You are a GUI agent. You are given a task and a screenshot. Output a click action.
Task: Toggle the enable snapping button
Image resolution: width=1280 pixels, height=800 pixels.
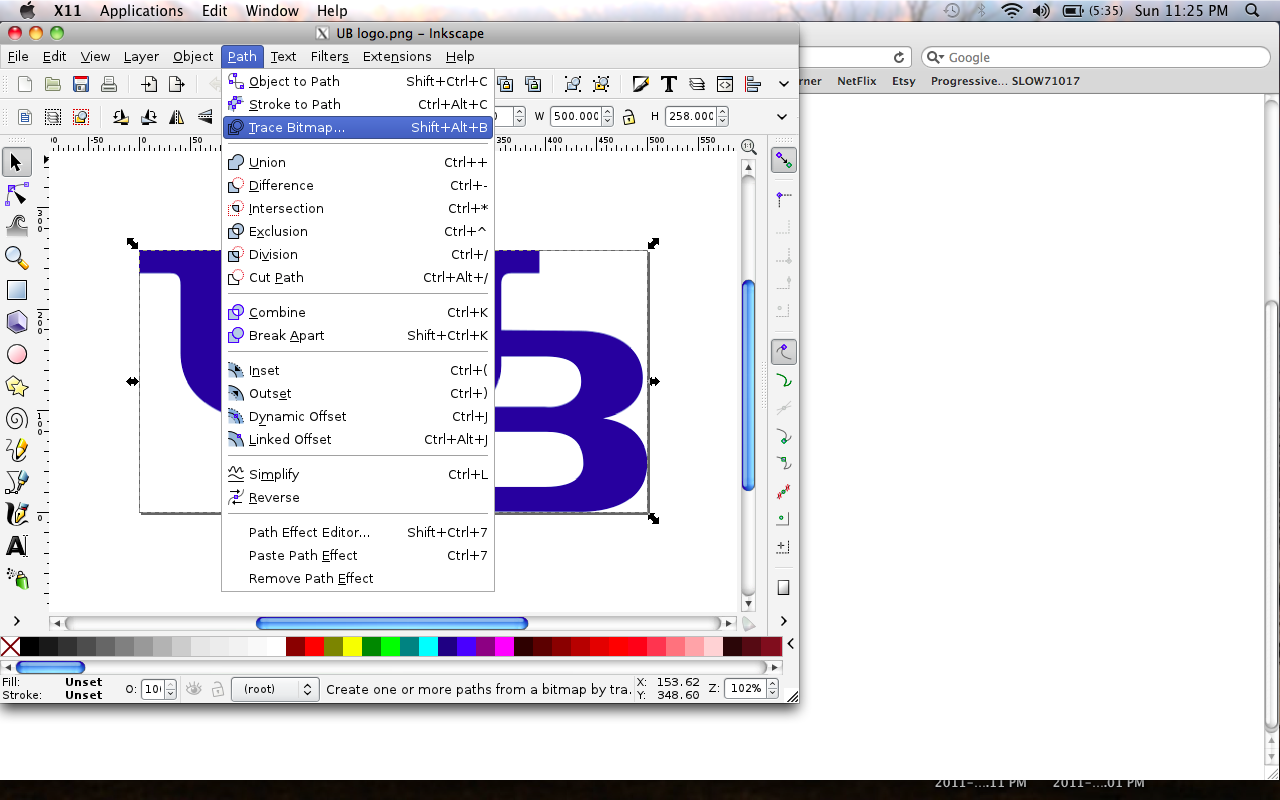784,160
